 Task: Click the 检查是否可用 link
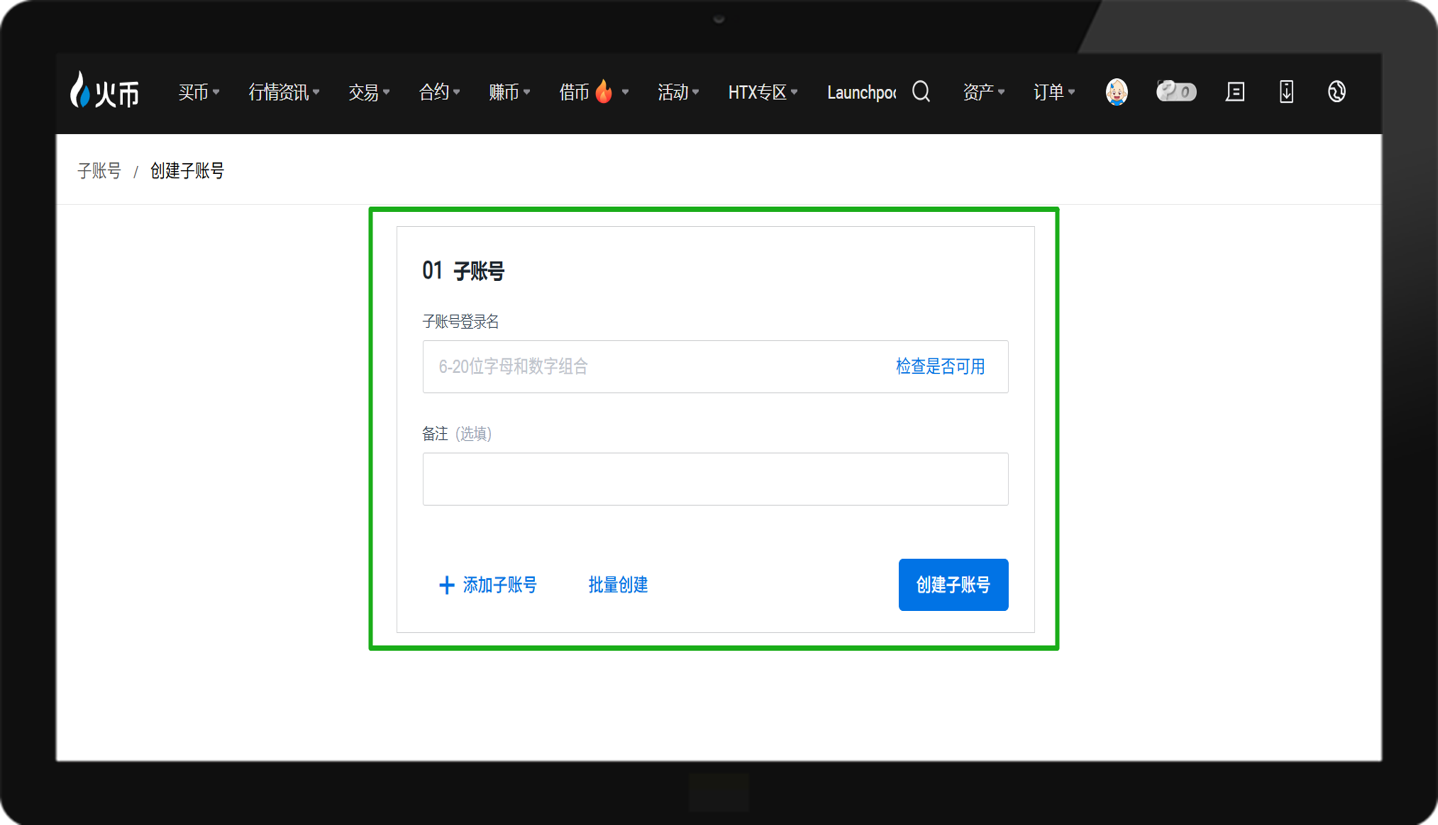(x=940, y=367)
